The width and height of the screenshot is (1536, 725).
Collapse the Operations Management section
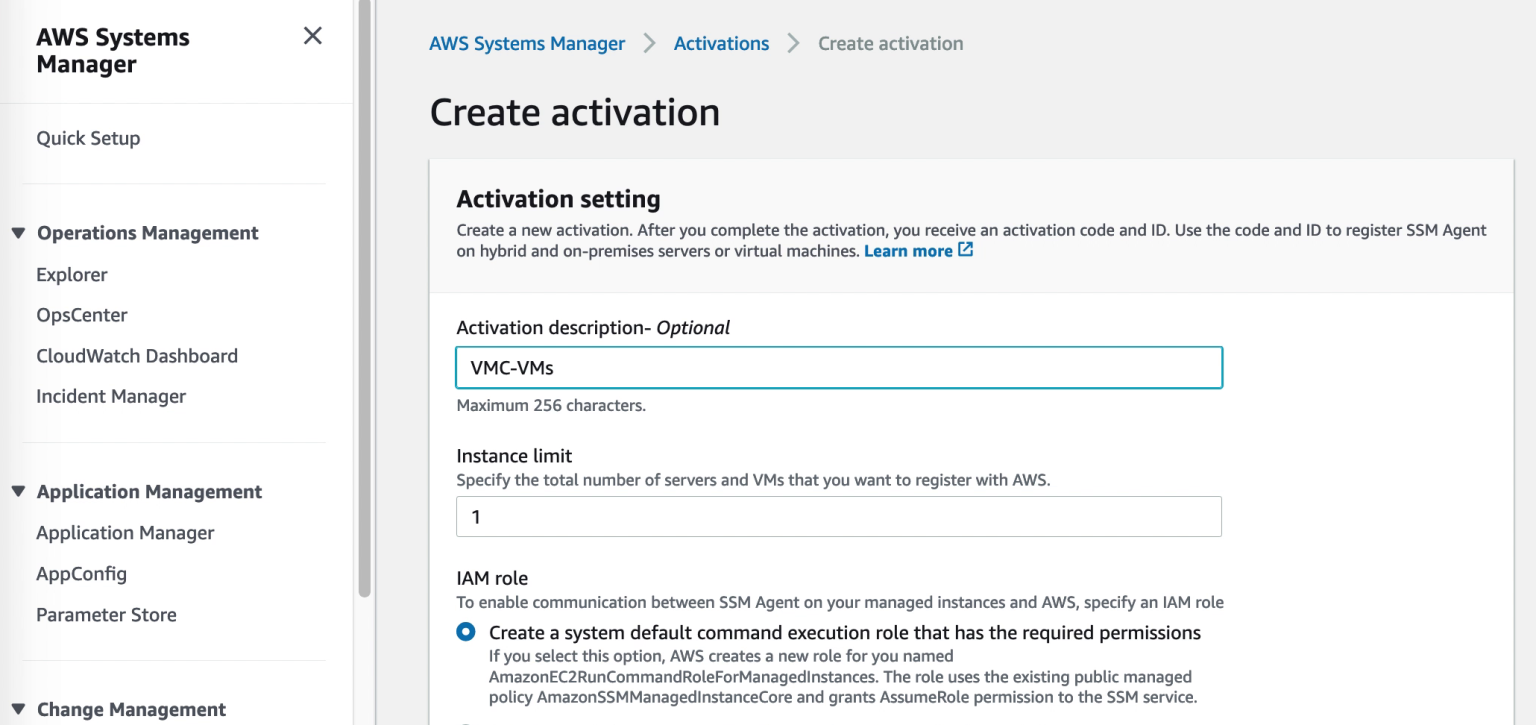(x=18, y=233)
